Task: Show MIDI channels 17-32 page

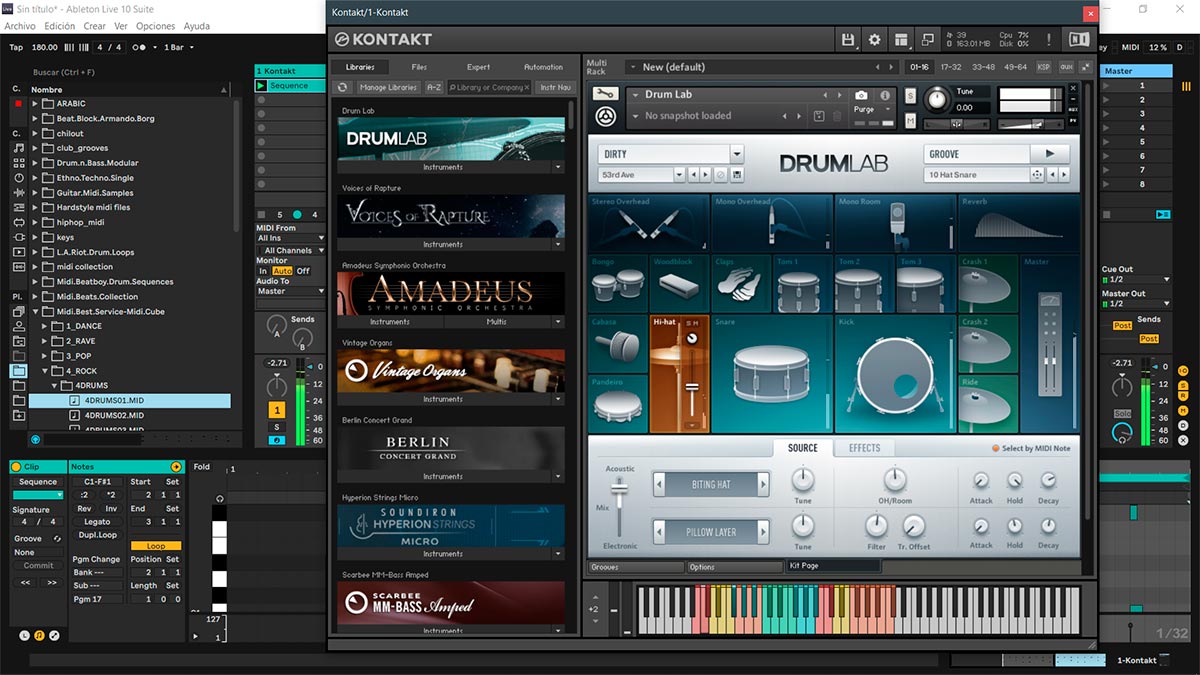Action: [x=951, y=67]
